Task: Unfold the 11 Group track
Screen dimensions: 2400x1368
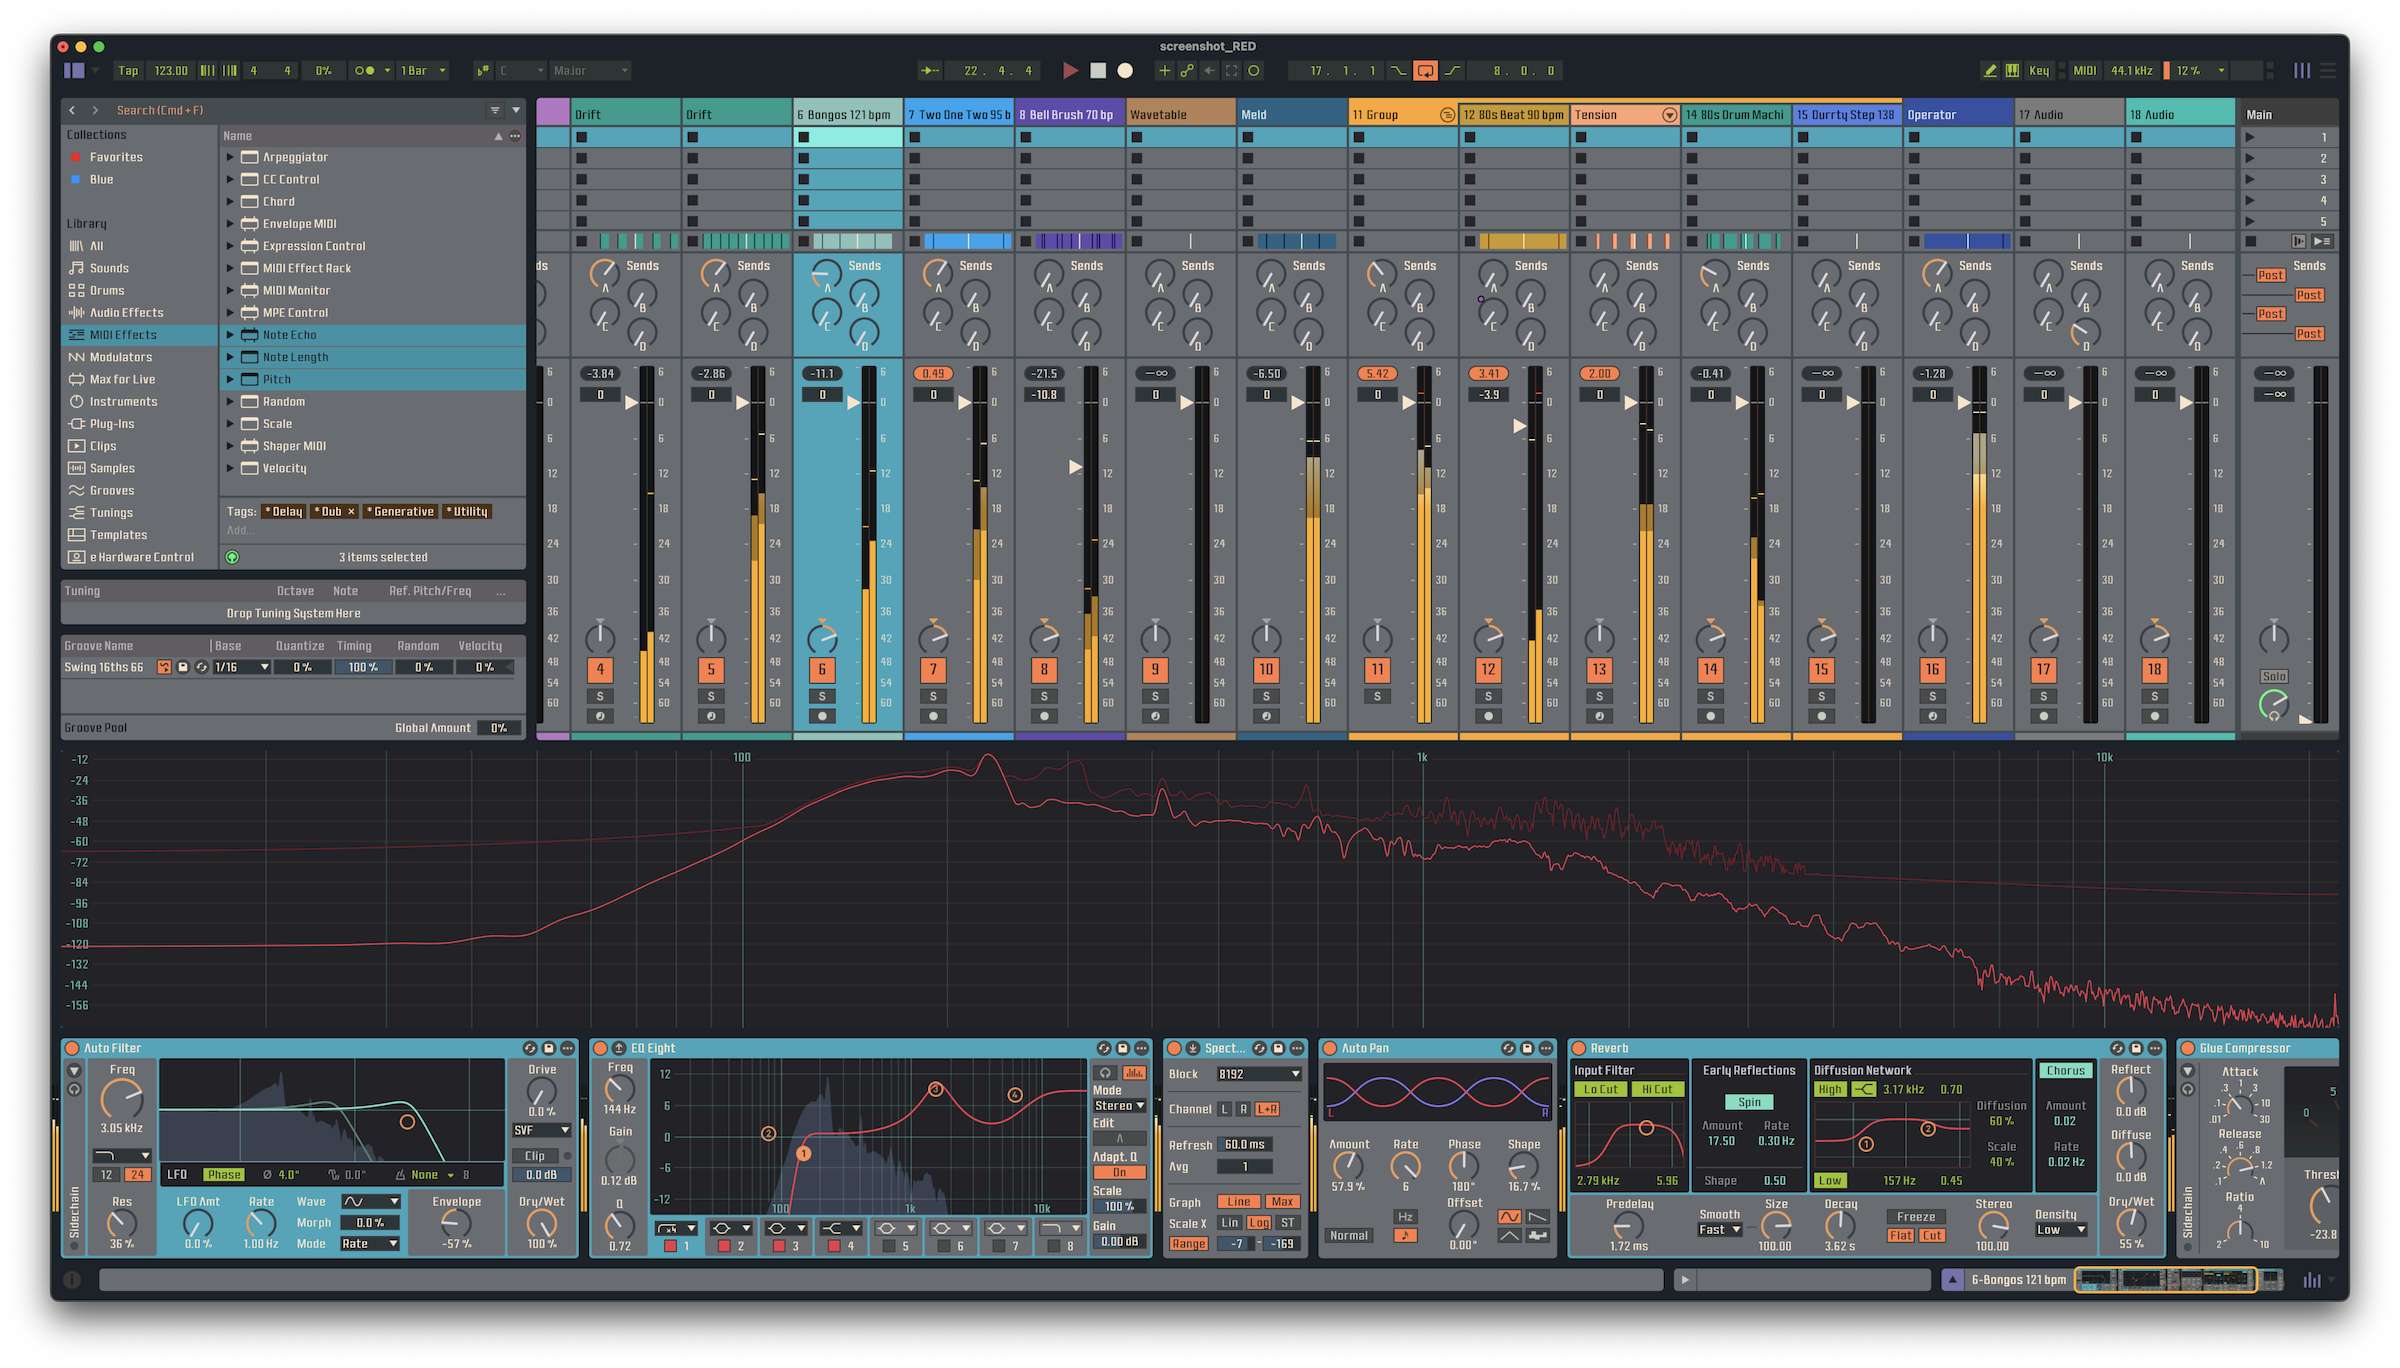Action: tap(1446, 115)
